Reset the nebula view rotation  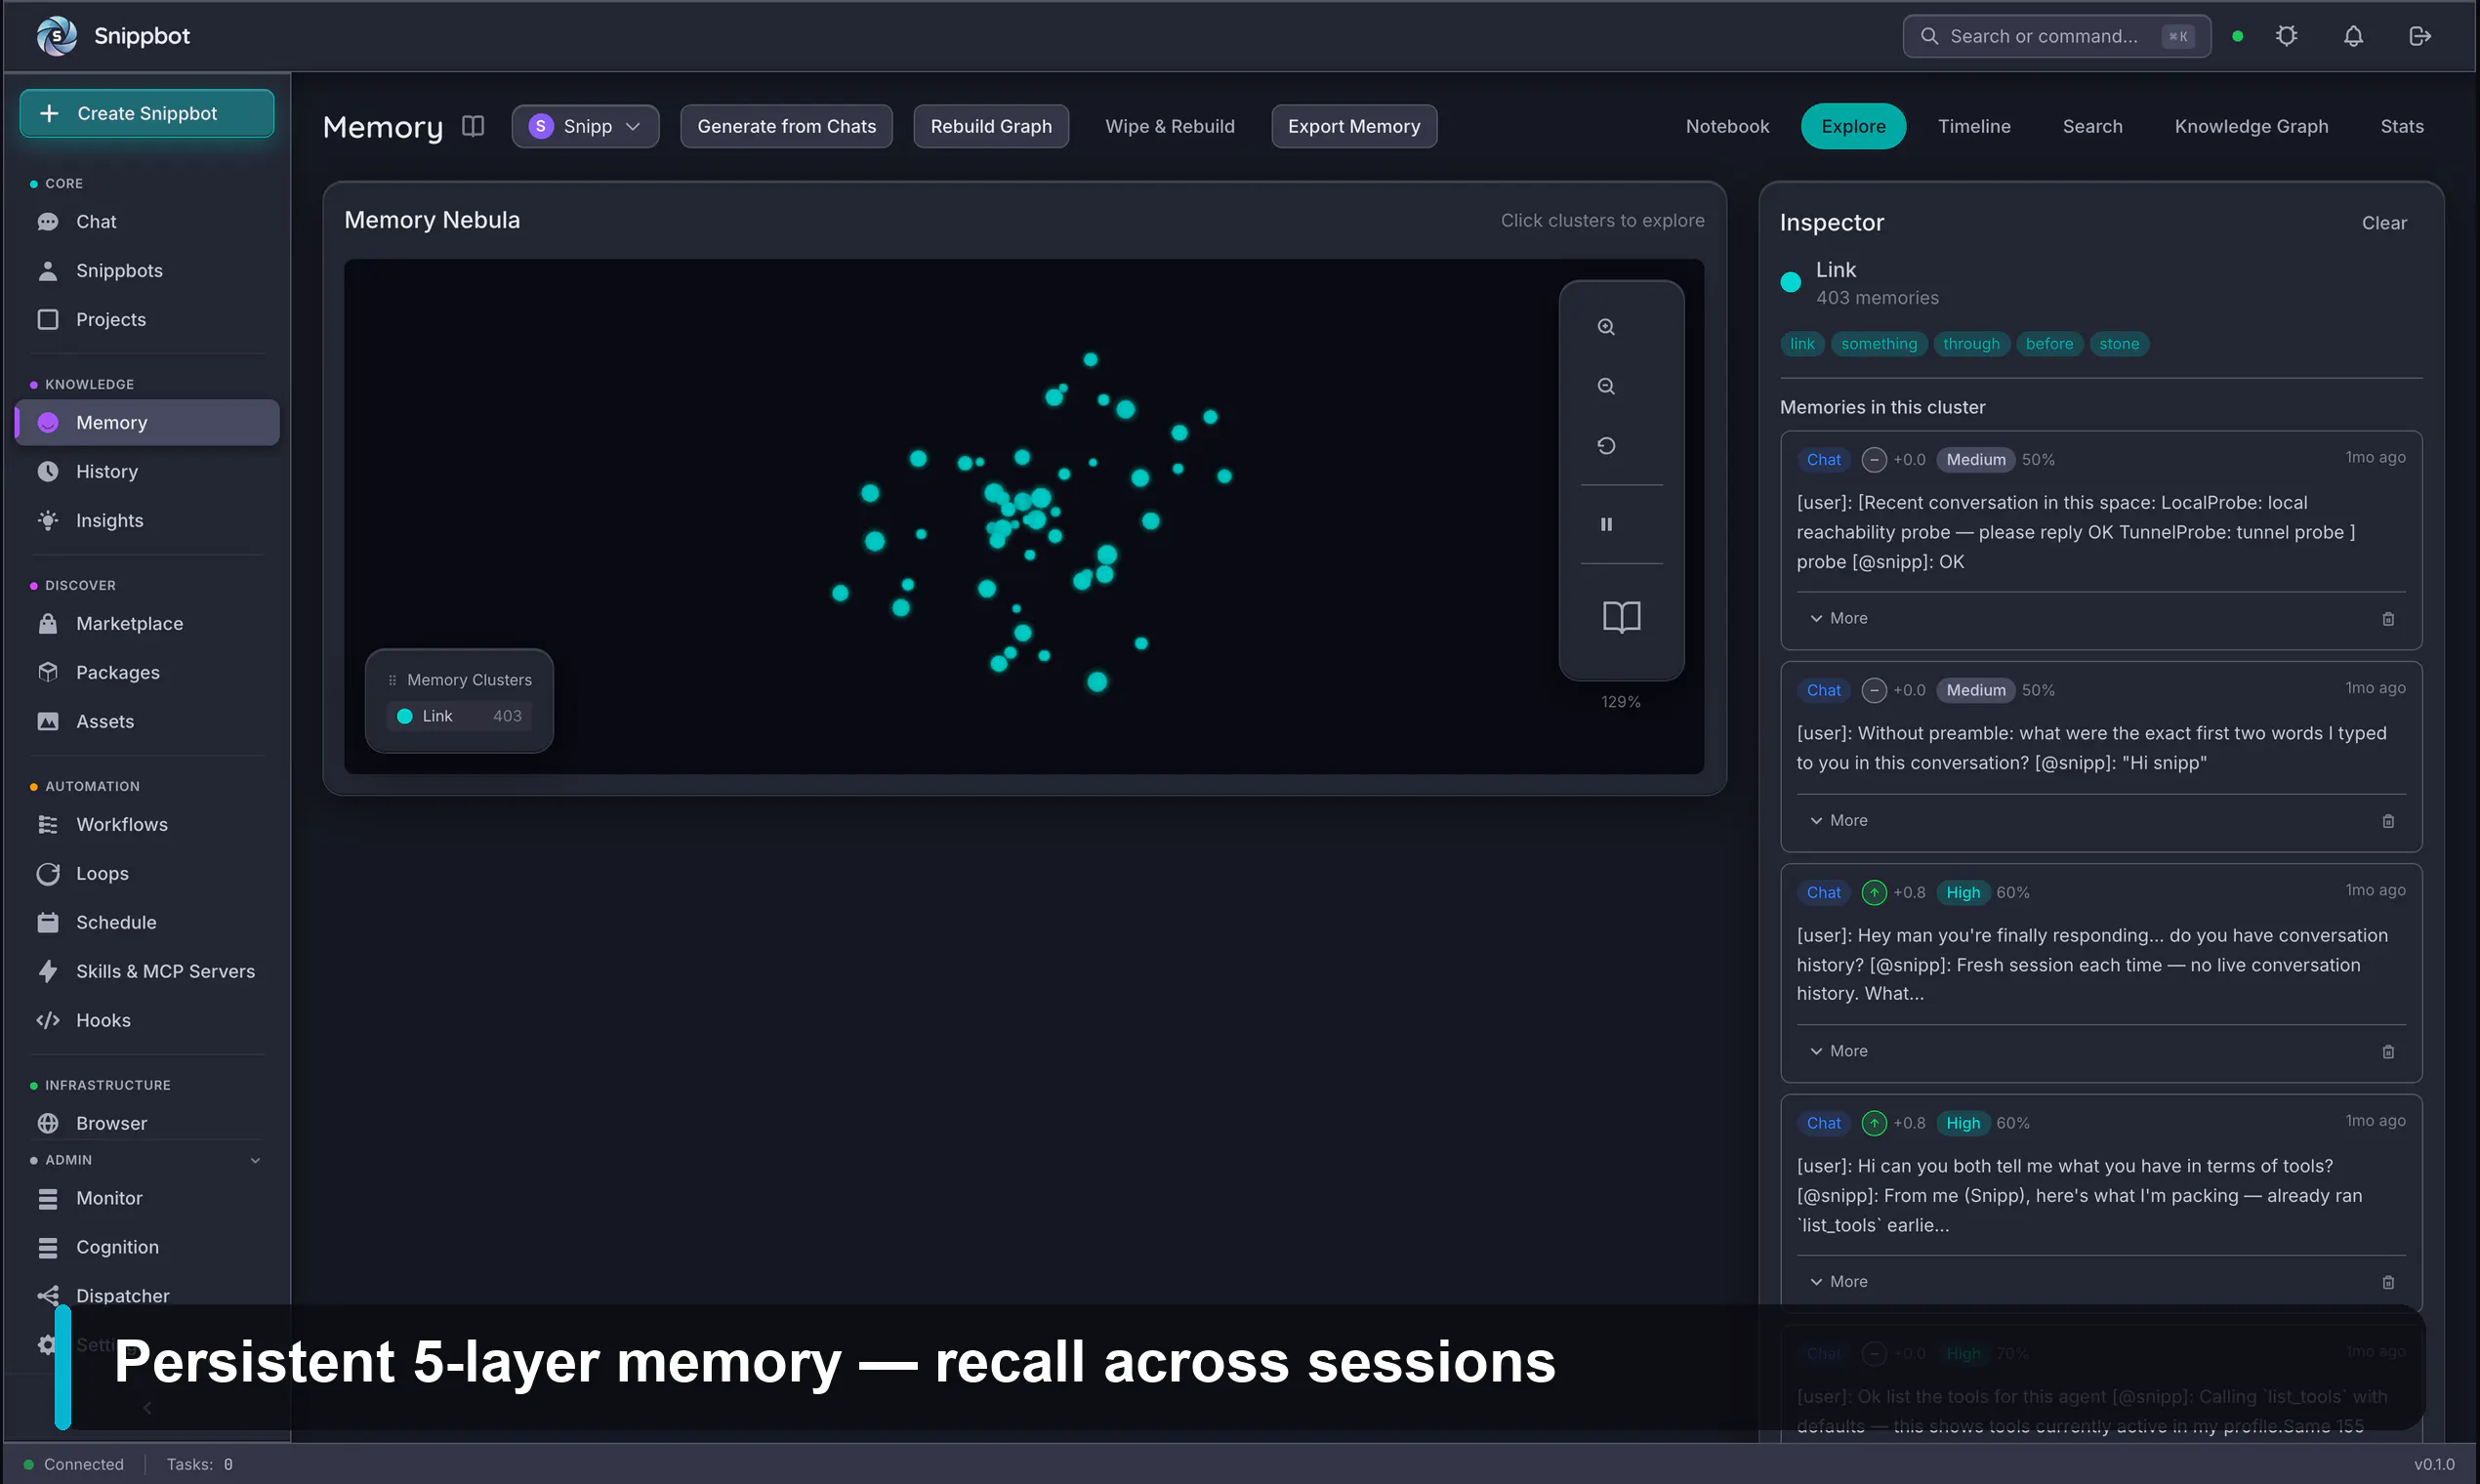[1606, 445]
